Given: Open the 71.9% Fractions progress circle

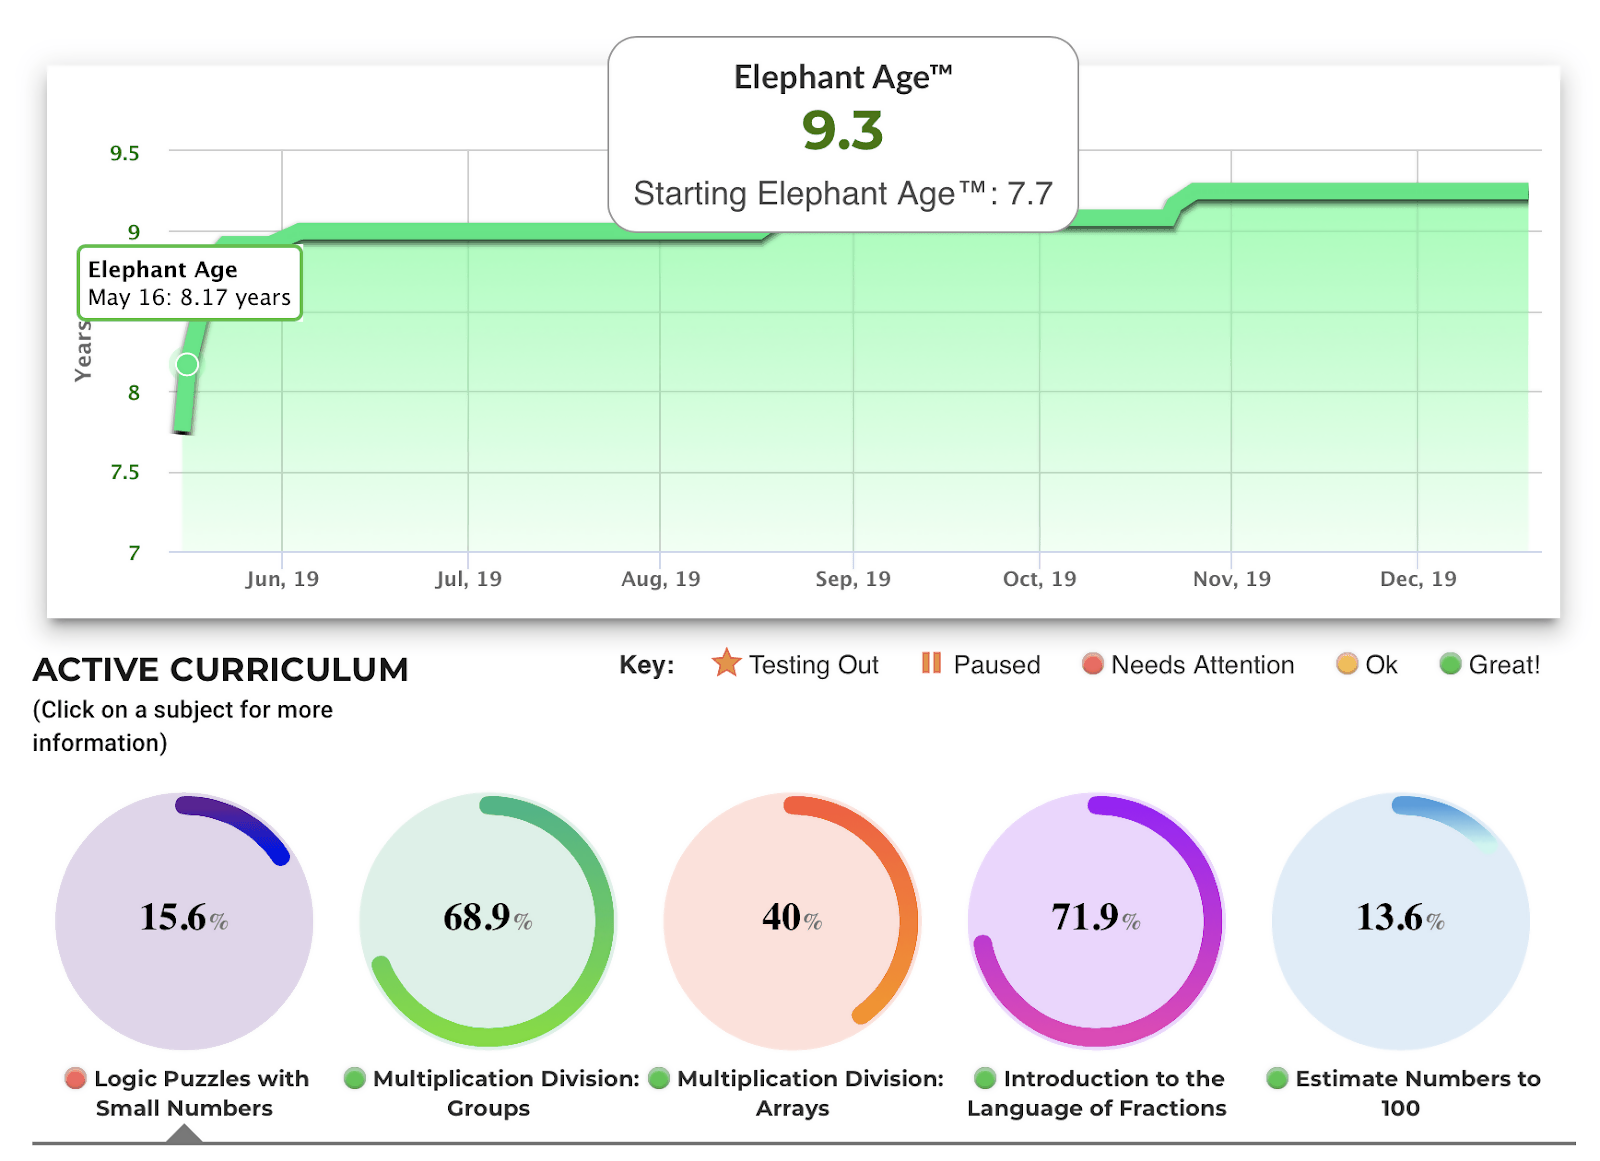Looking at the screenshot, I should click(1096, 920).
